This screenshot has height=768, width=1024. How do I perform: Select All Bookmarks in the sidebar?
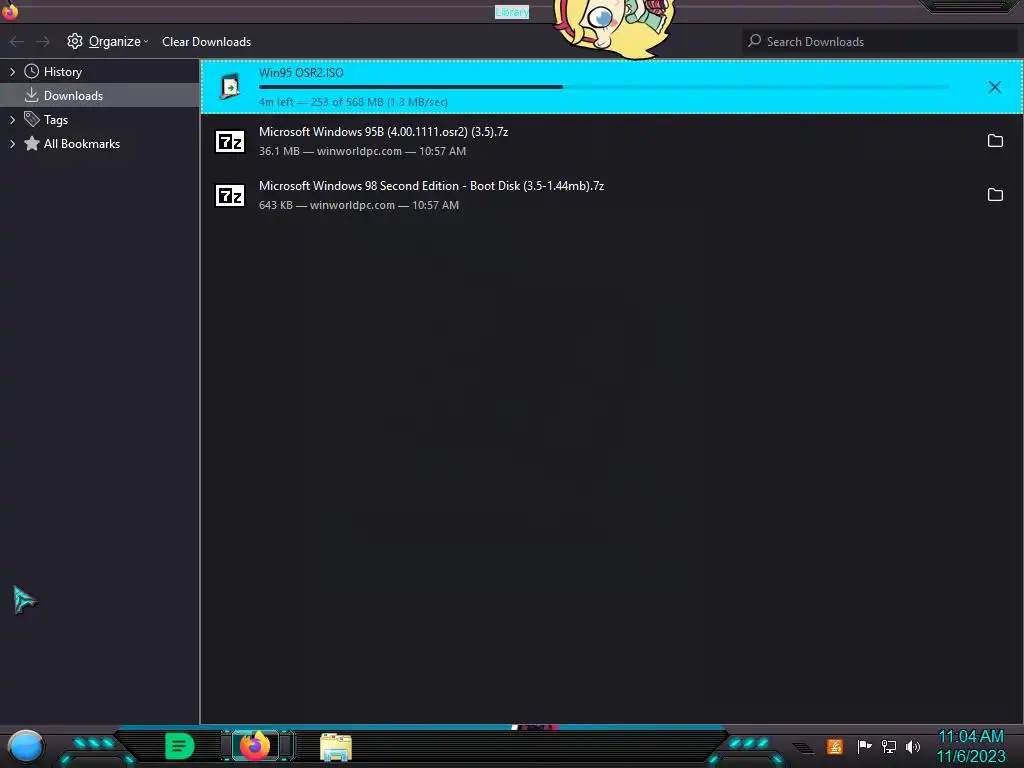click(x=100, y=144)
